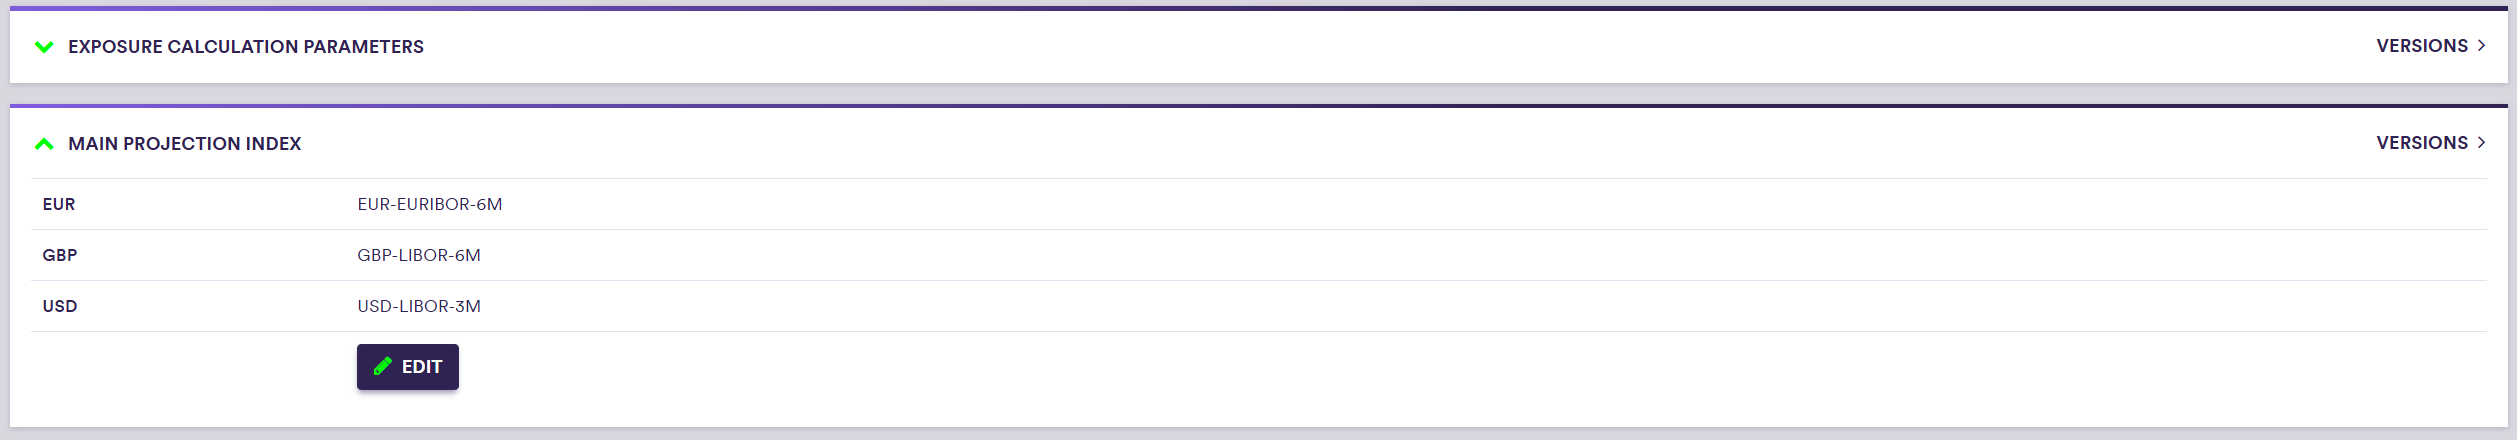Click arrow beside Versions in Main Projection panel
This screenshot has height=440, width=2517.
point(2481,143)
